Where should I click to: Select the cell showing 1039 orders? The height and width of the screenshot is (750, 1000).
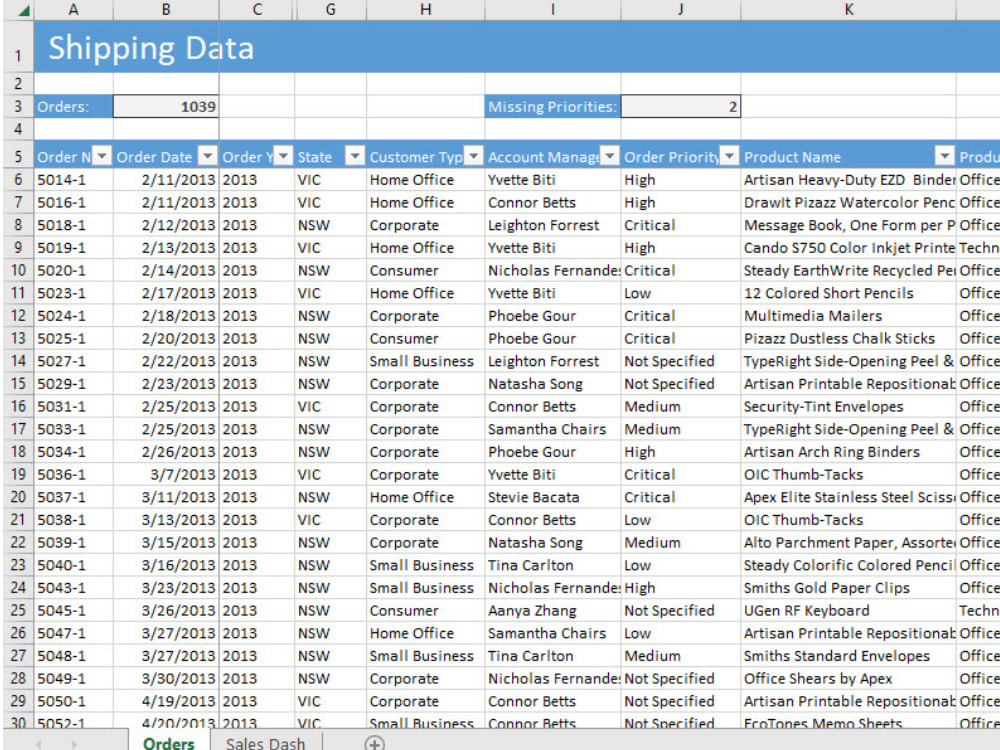pos(166,106)
